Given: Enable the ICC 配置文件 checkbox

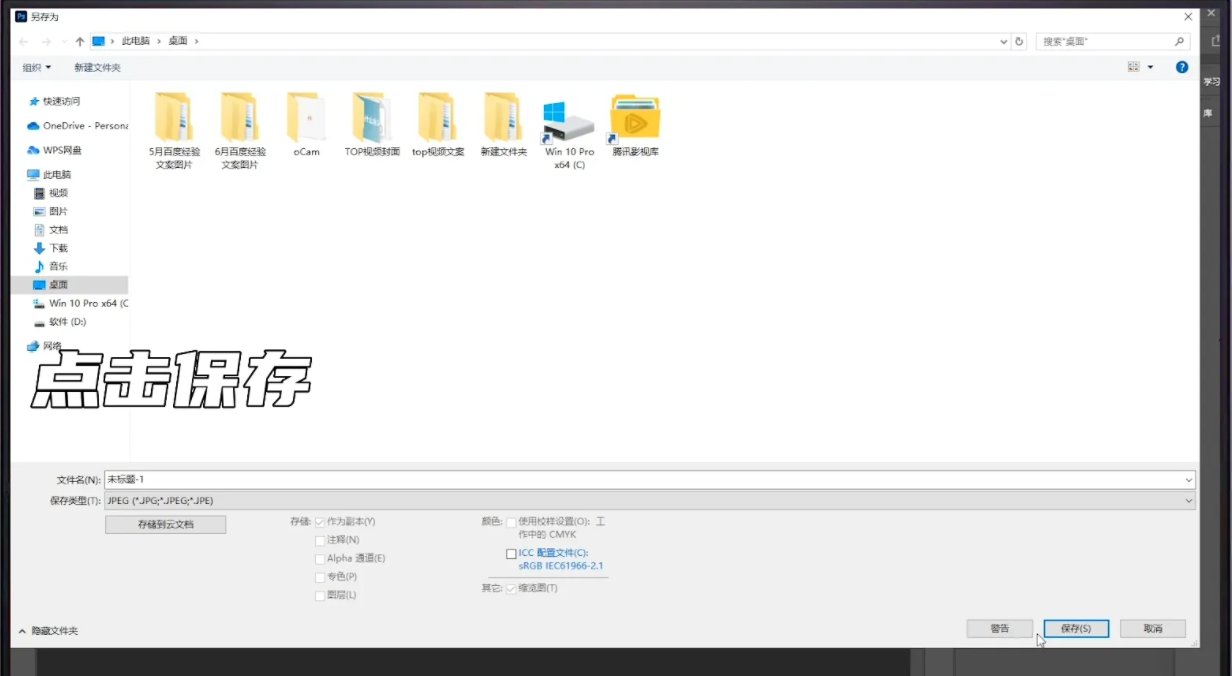Looking at the screenshot, I should [x=512, y=553].
